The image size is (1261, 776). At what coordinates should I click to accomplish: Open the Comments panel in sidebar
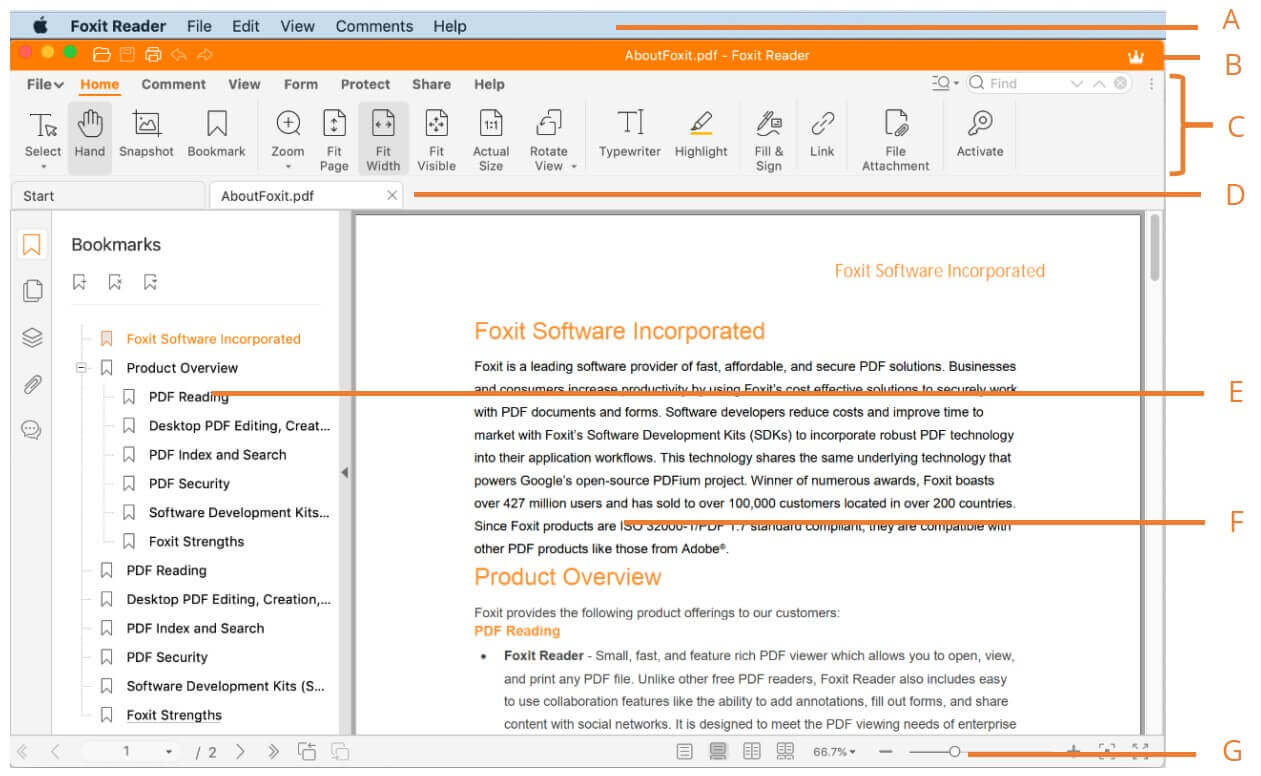pyautogui.click(x=32, y=430)
